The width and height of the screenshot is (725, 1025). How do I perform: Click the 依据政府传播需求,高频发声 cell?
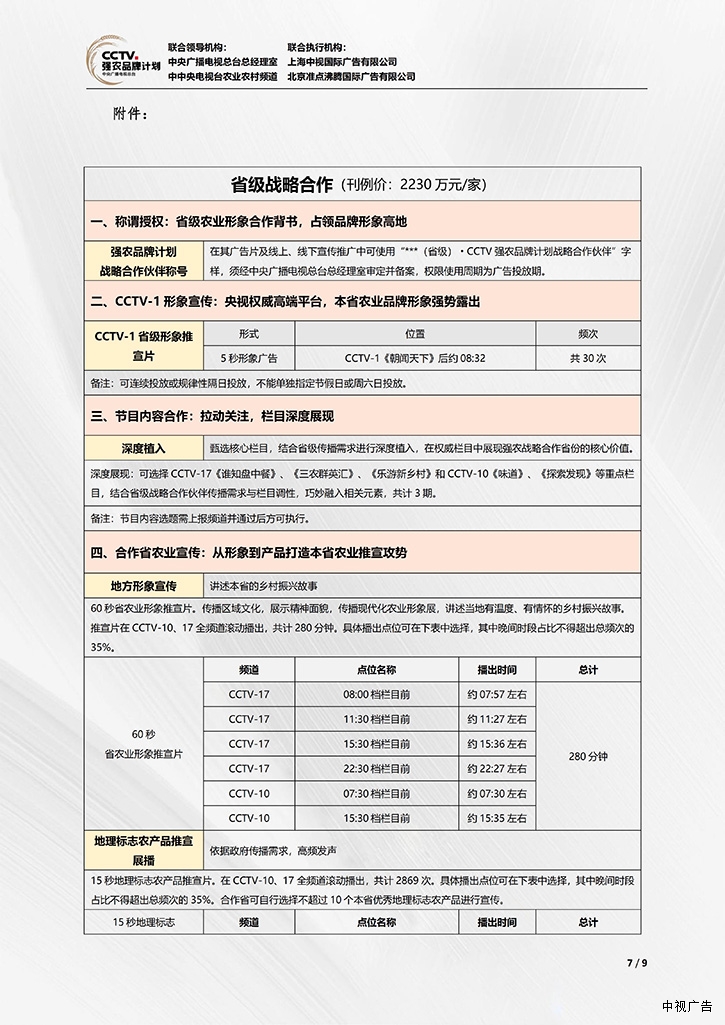pos(422,850)
